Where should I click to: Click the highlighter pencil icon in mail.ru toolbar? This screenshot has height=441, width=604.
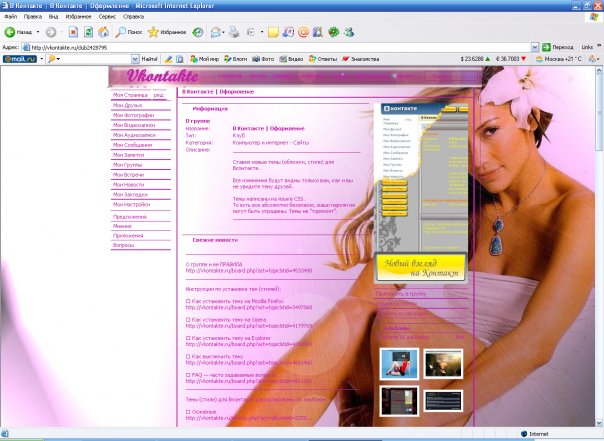tap(168, 59)
